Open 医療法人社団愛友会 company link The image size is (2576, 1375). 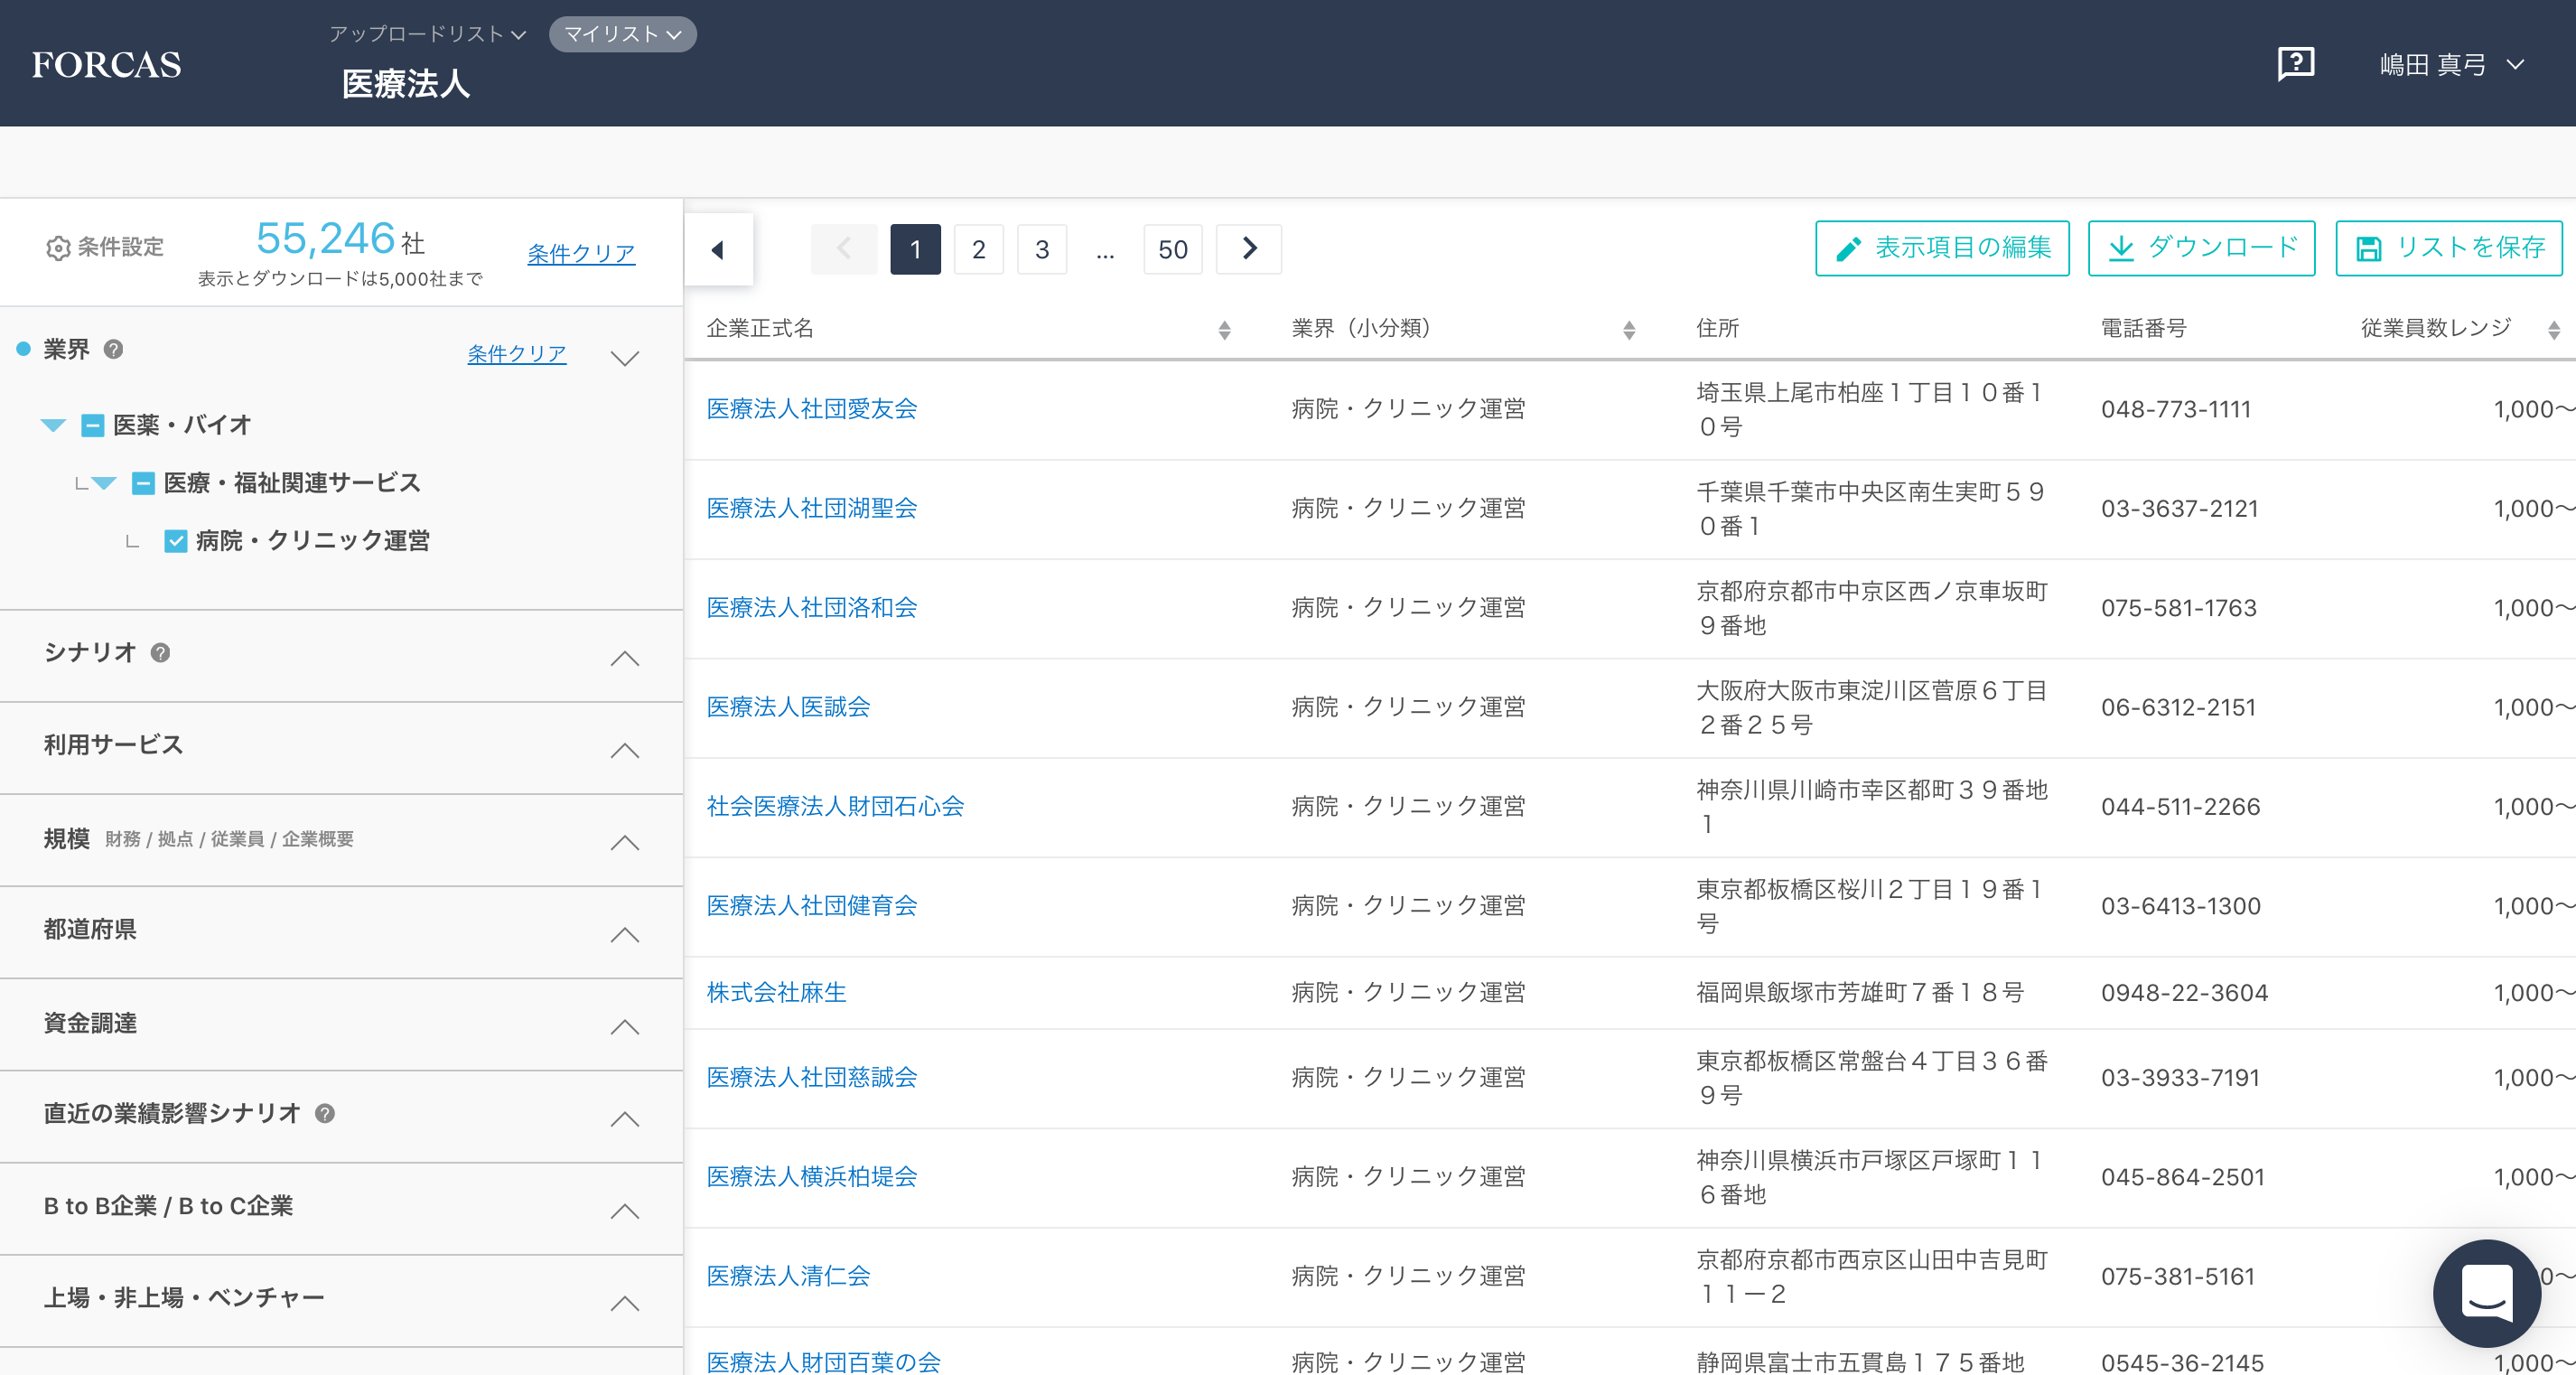(811, 408)
